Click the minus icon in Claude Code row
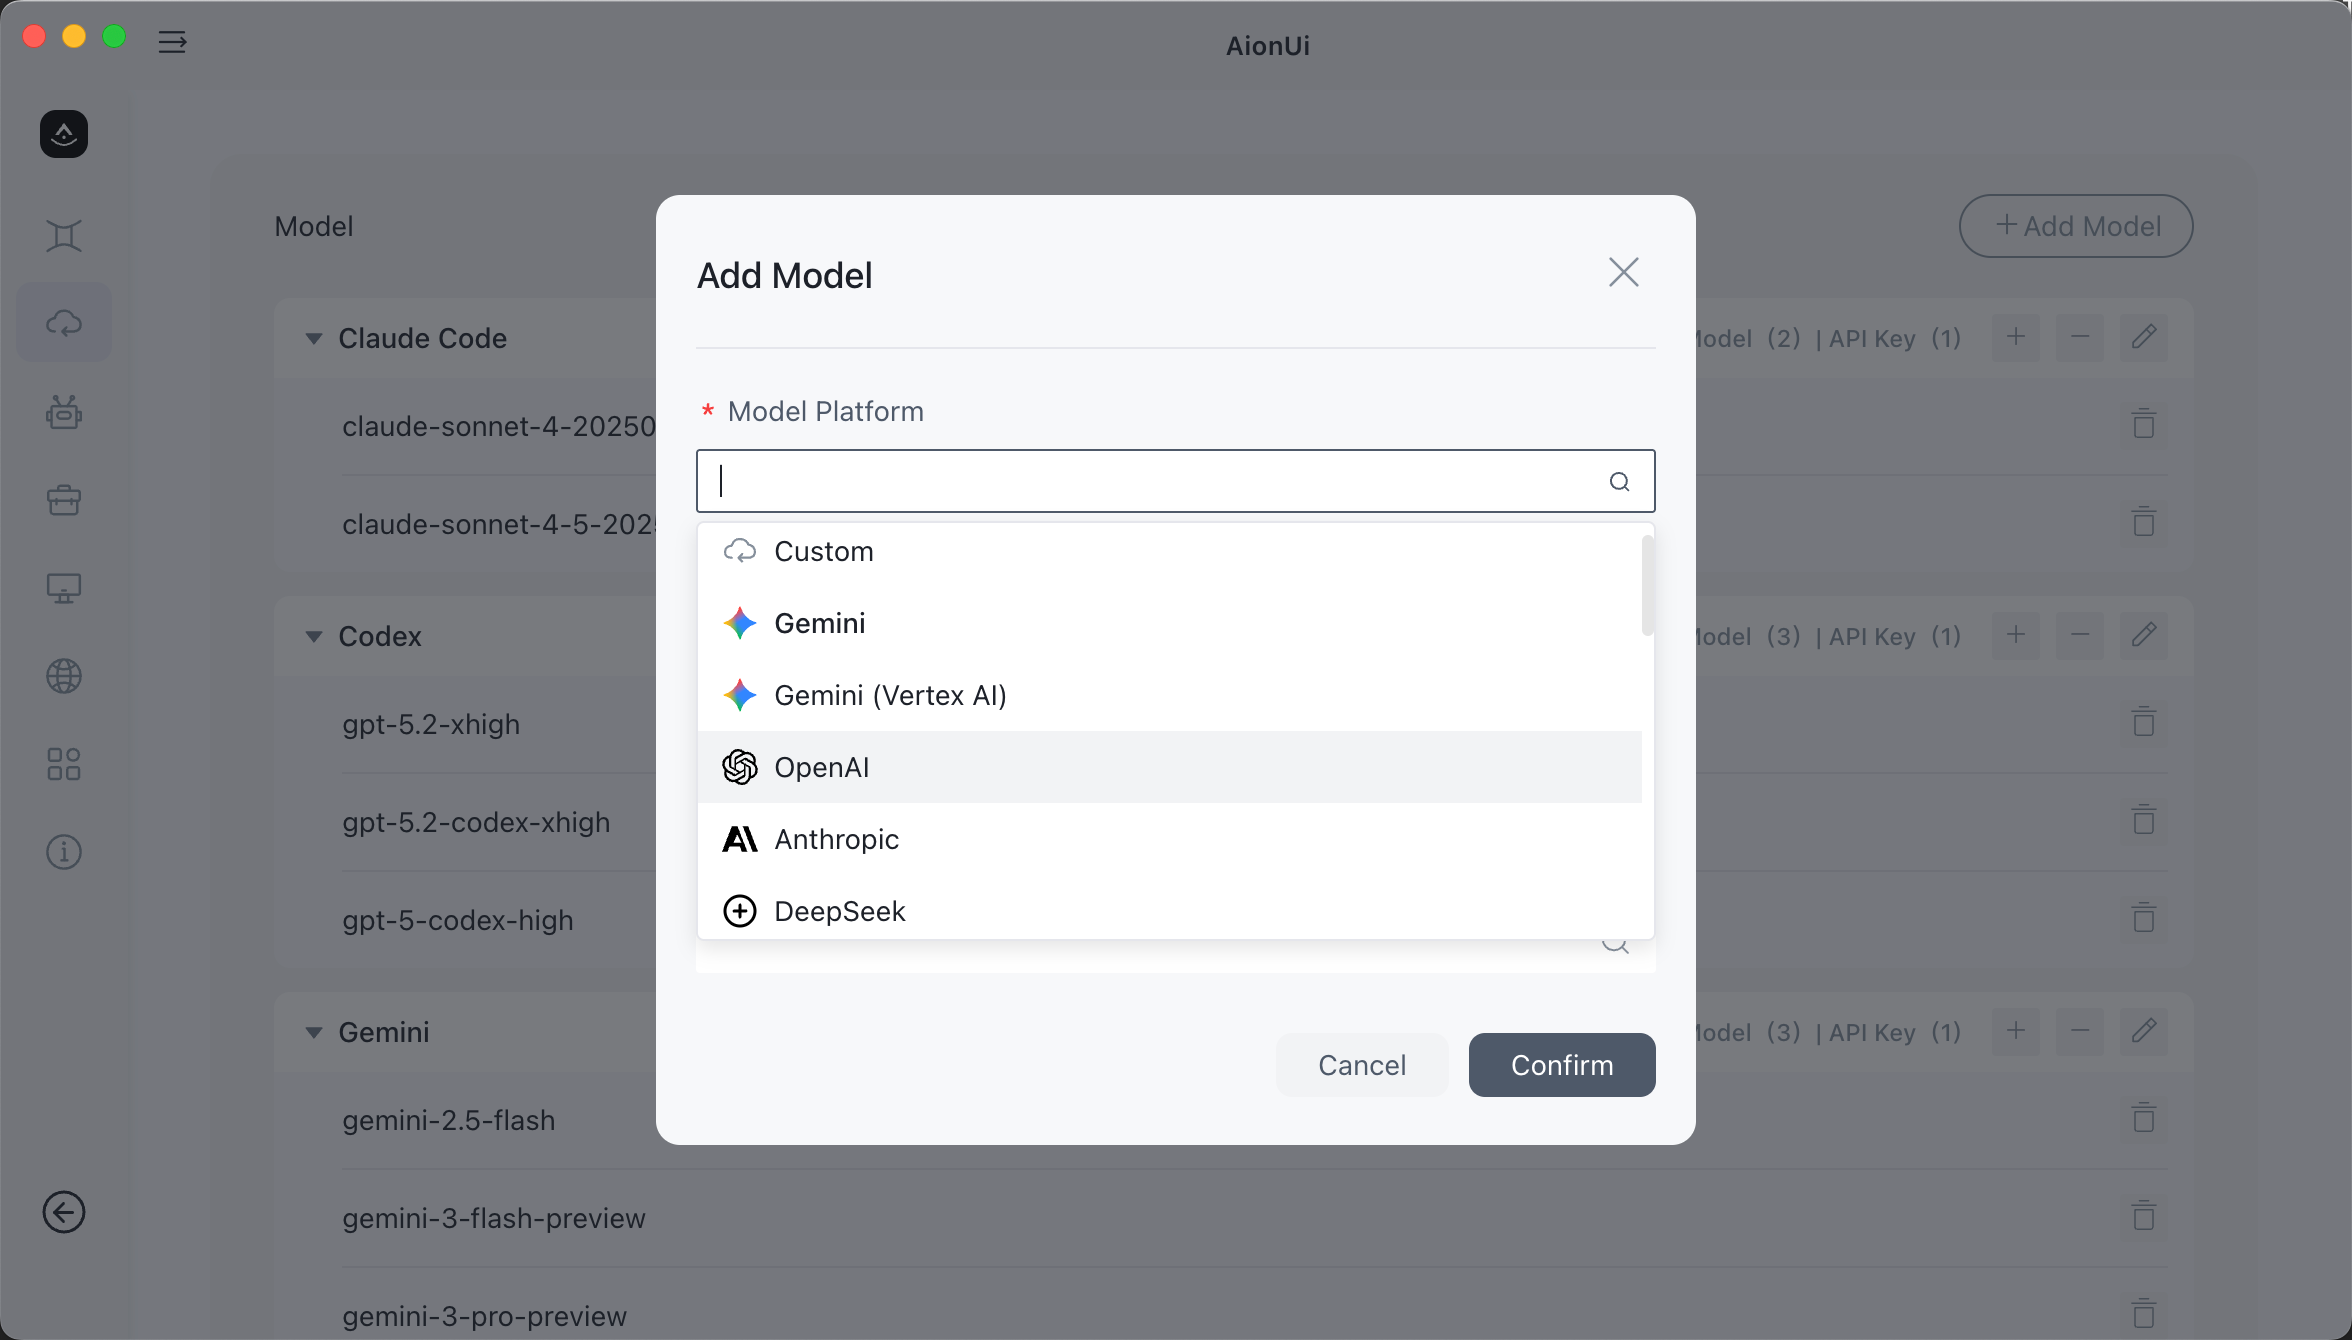 pyautogui.click(x=2080, y=337)
